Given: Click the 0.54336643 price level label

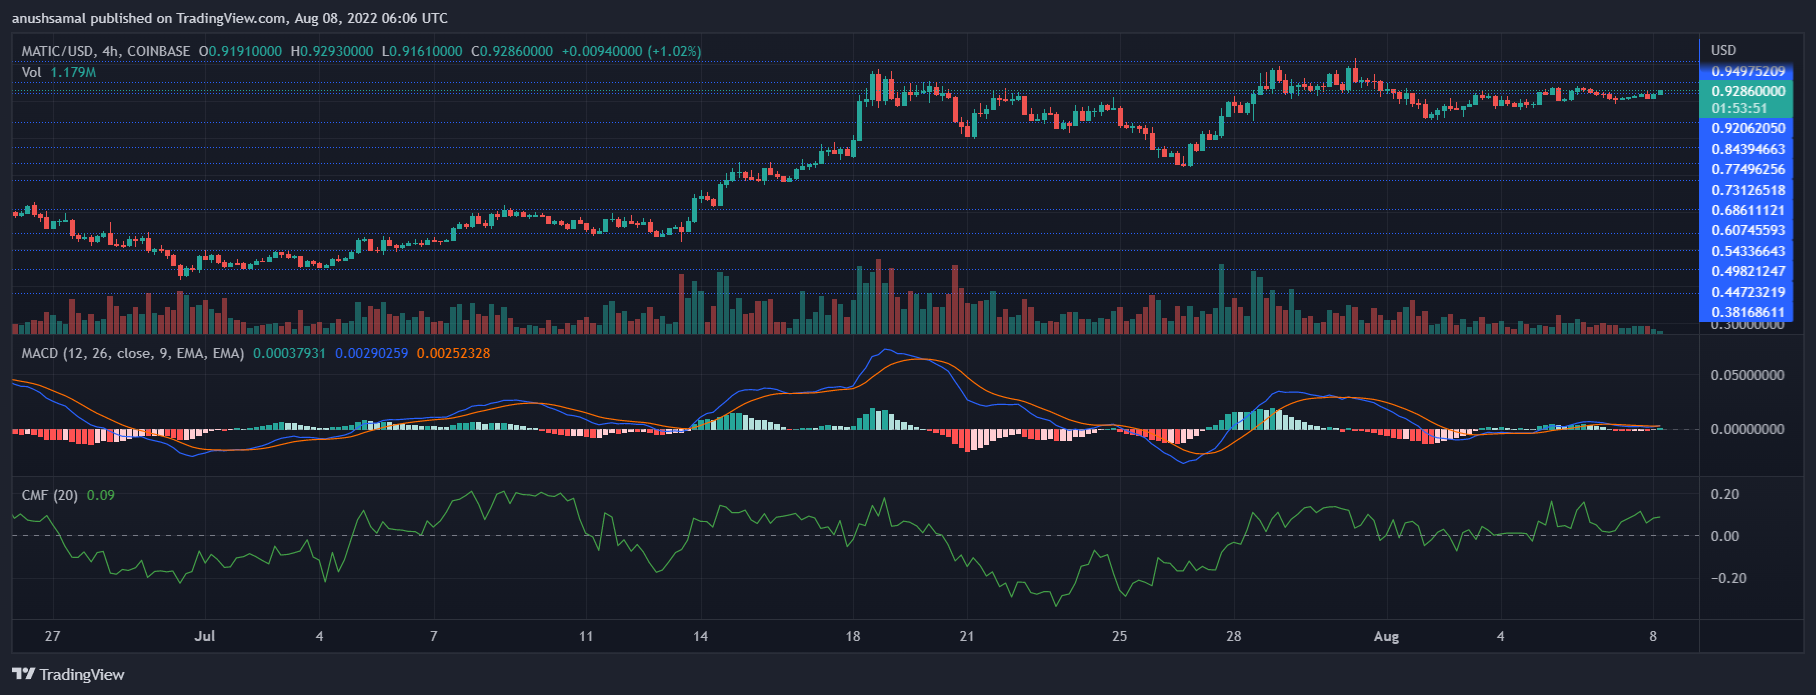Looking at the screenshot, I should click(1747, 251).
